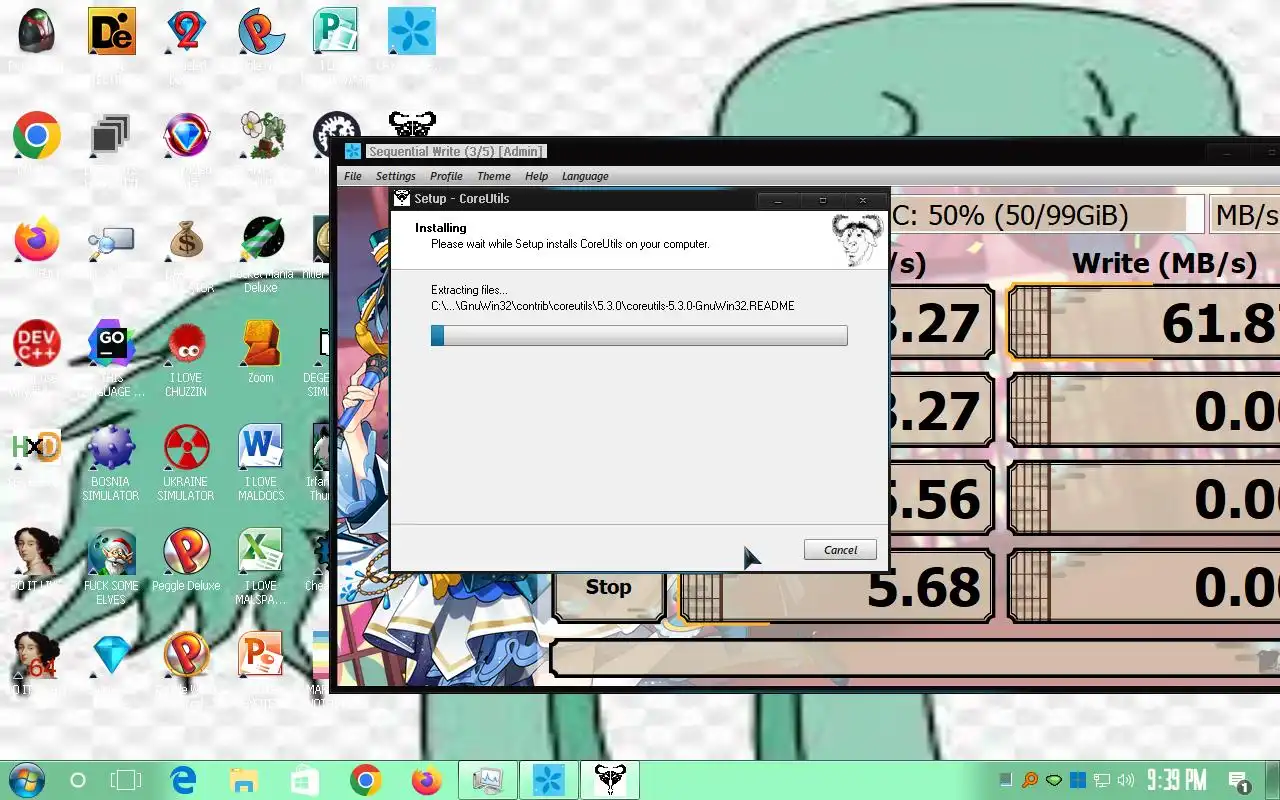1280x800 pixels.
Task: Open the Google Chrome desktop shortcut
Action: point(37,136)
